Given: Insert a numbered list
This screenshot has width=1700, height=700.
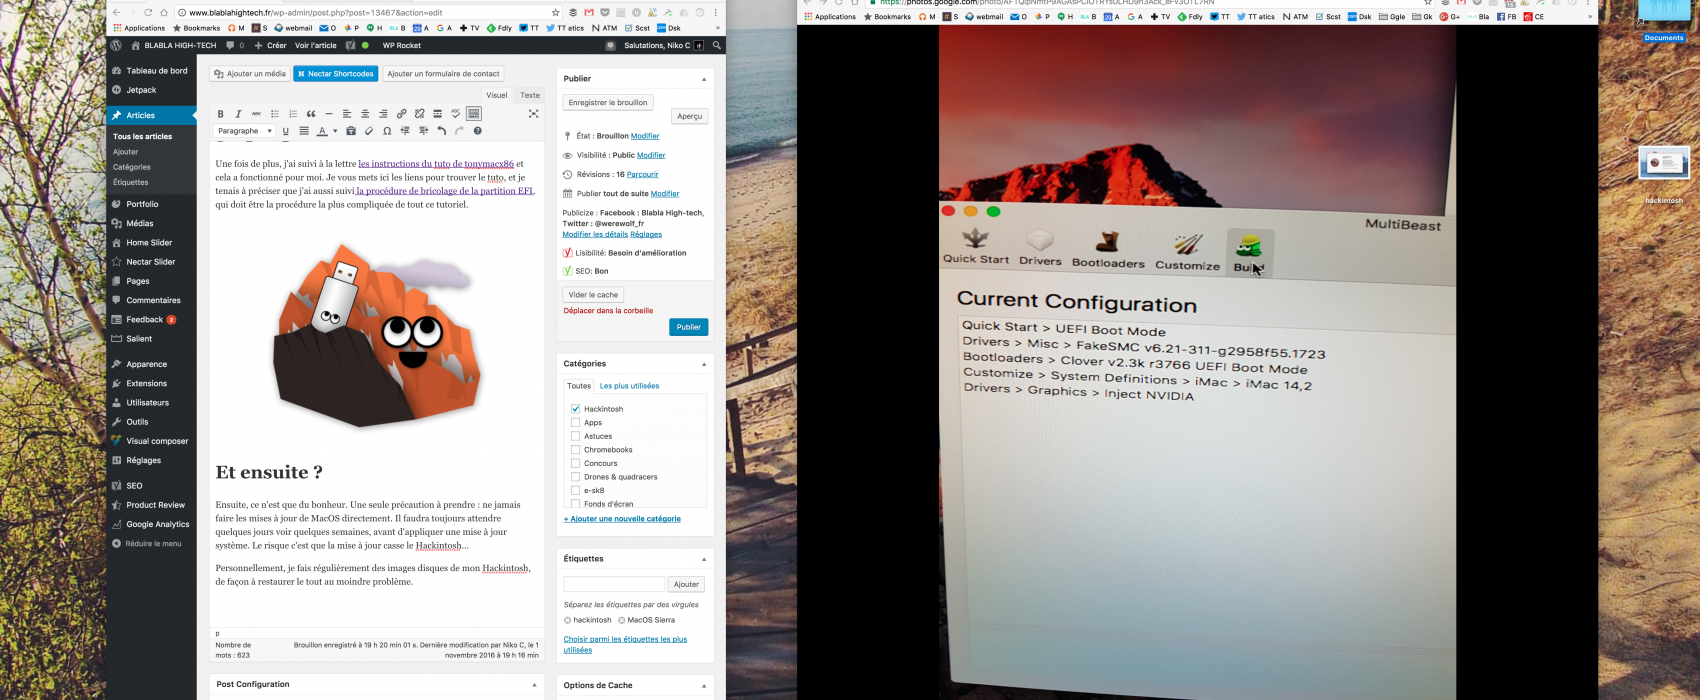Looking at the screenshot, I should tap(293, 114).
